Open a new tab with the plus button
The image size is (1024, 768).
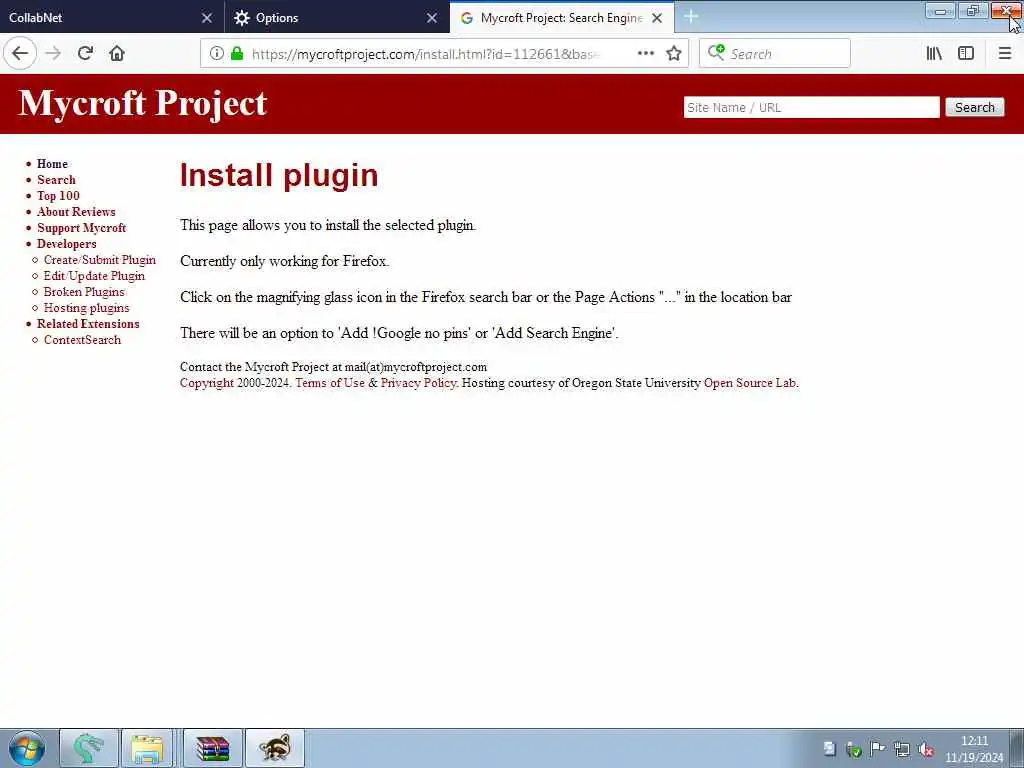point(691,17)
